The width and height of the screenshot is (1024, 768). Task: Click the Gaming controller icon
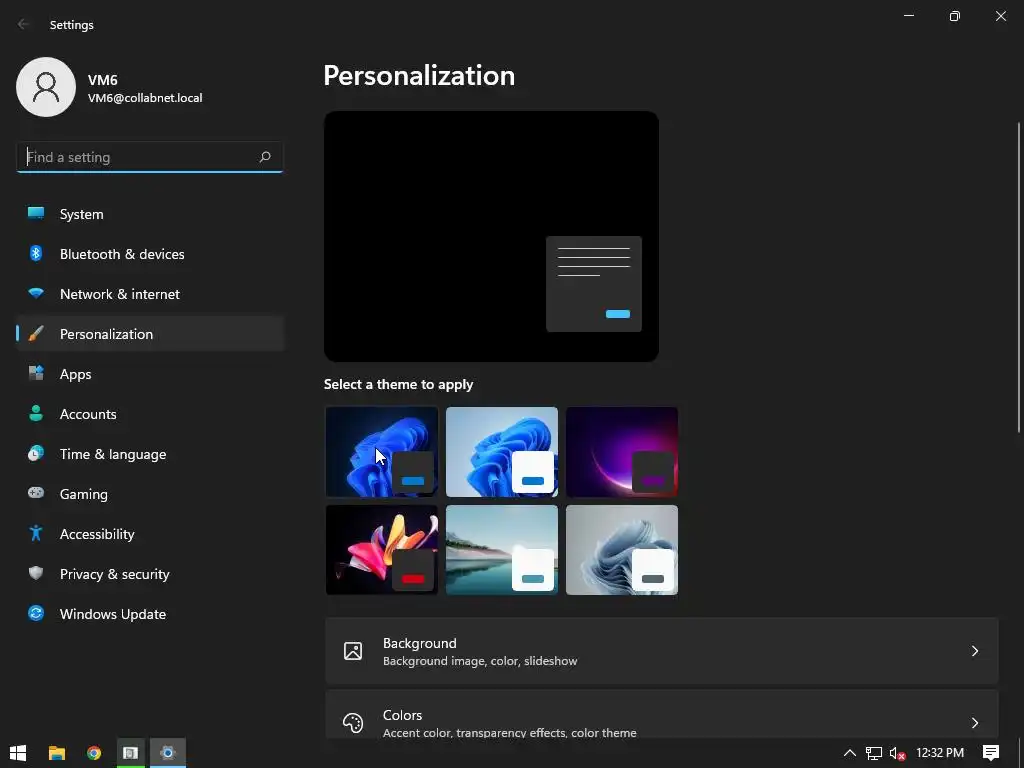[x=36, y=493]
